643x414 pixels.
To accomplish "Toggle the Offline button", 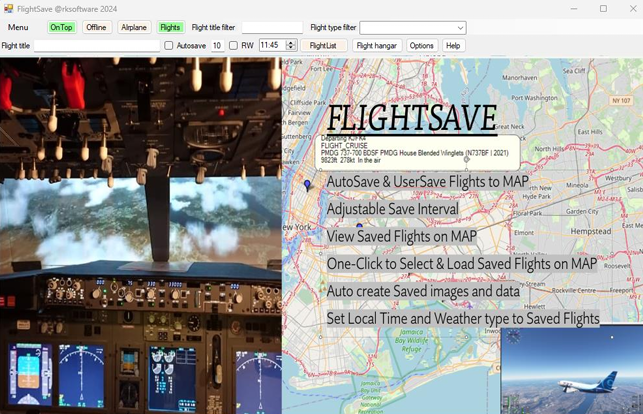I will click(x=96, y=27).
